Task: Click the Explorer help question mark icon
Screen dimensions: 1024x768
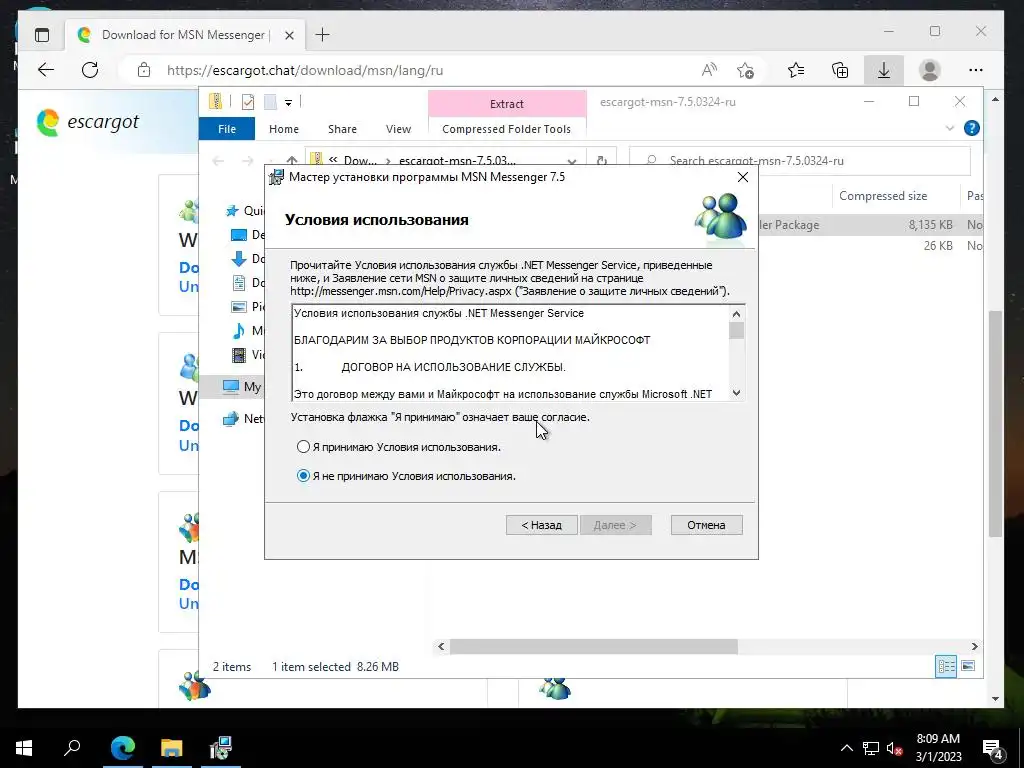Action: (x=972, y=128)
